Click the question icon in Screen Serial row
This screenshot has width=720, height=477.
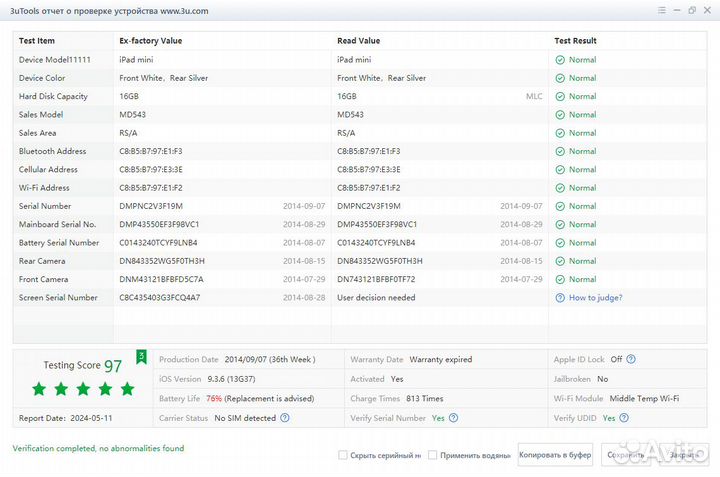click(560, 297)
